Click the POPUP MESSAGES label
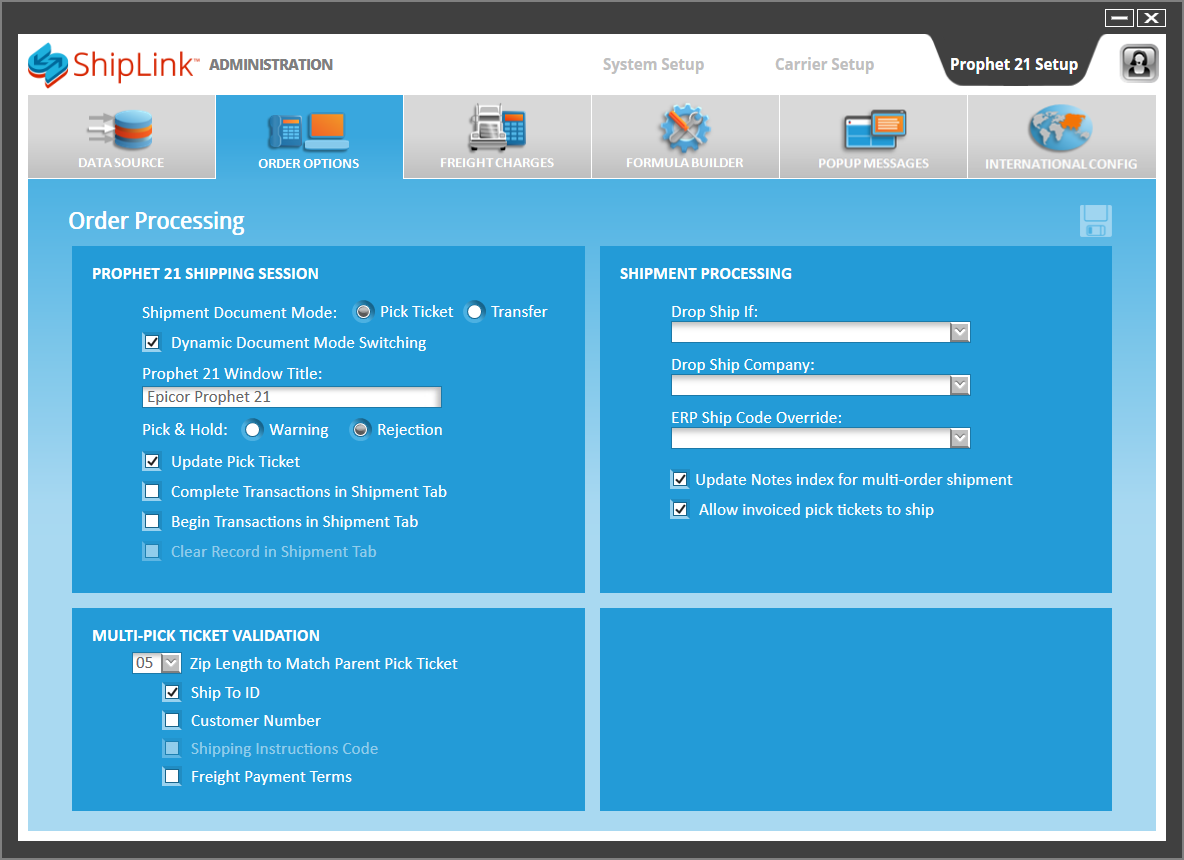Viewport: 1184px width, 860px height. pyautogui.click(x=874, y=164)
